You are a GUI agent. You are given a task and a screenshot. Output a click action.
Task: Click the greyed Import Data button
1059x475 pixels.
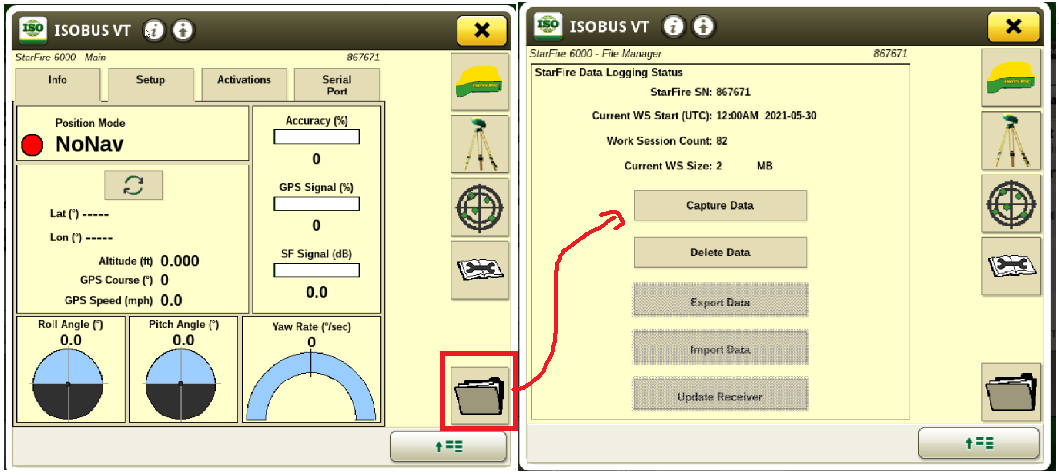click(x=720, y=349)
